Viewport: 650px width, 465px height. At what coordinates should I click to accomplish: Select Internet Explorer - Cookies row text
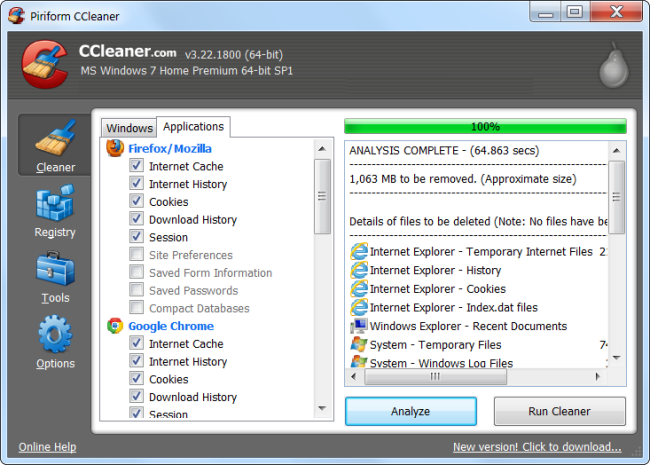pos(438,289)
